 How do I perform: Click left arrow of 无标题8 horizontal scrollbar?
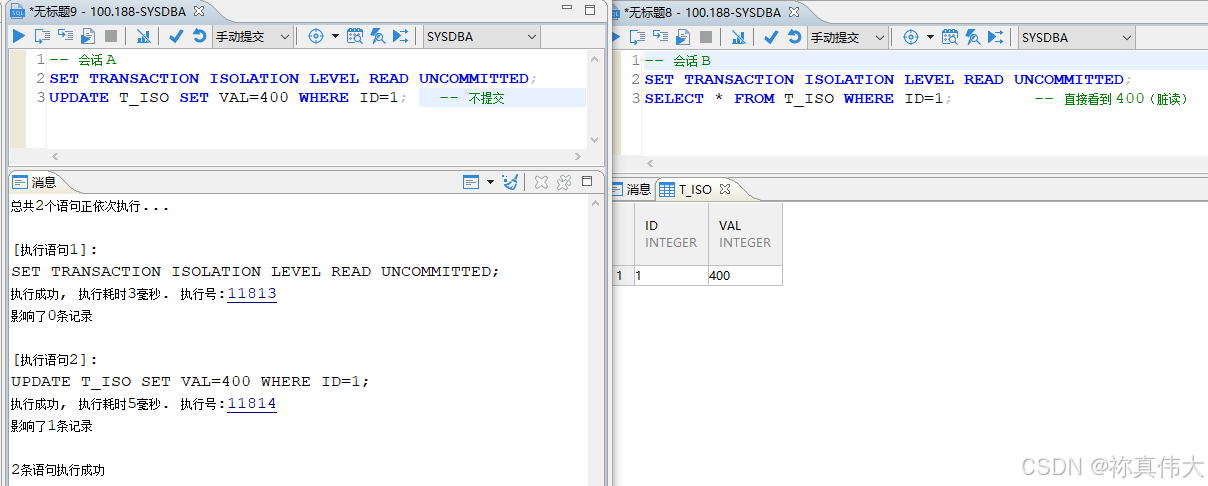click(650, 163)
